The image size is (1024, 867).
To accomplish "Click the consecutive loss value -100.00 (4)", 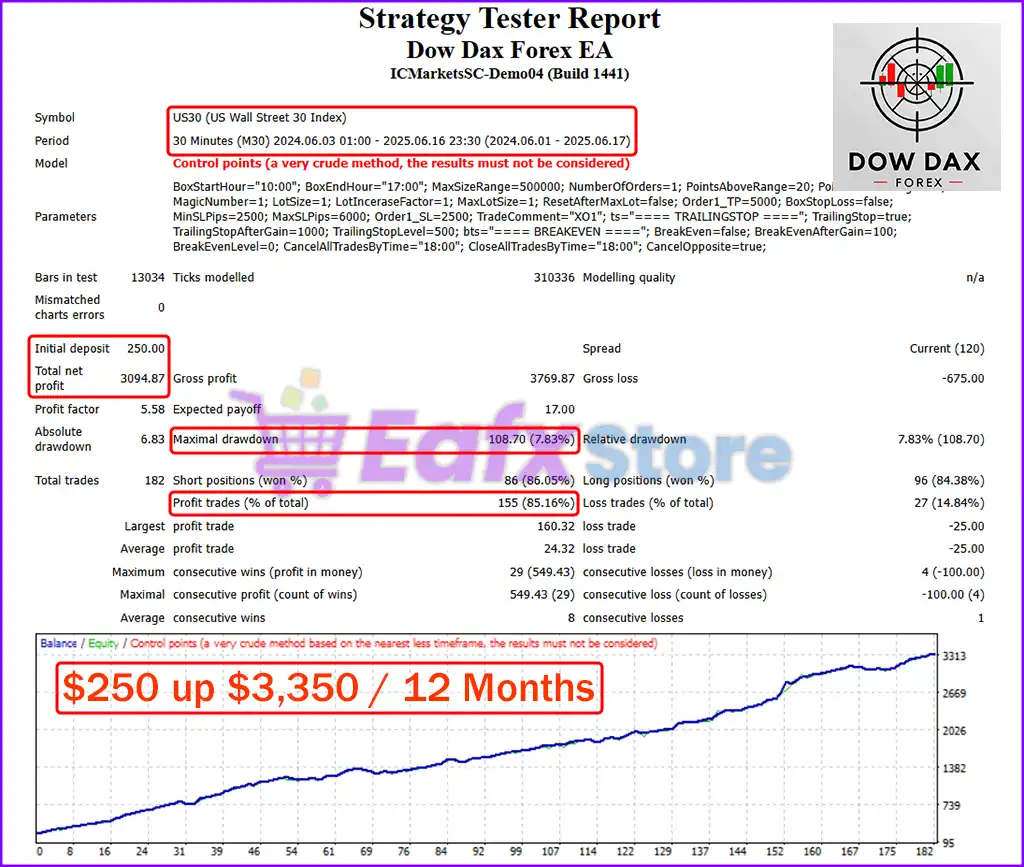I will point(953,595).
